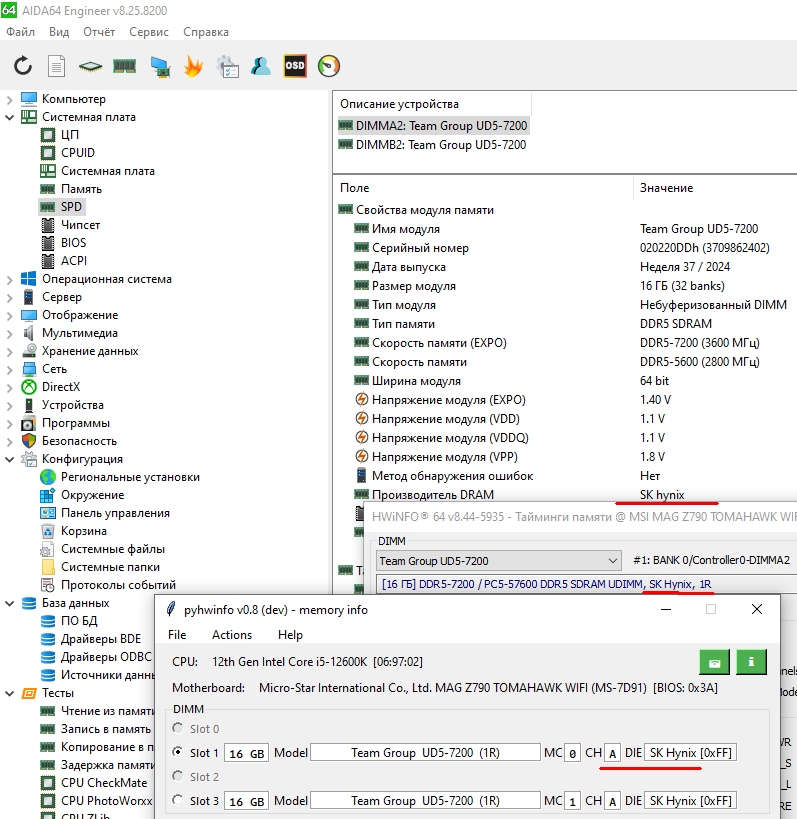The width and height of the screenshot is (797, 819).
Task: Click the gauge sensor toolbar icon
Action: [329, 66]
